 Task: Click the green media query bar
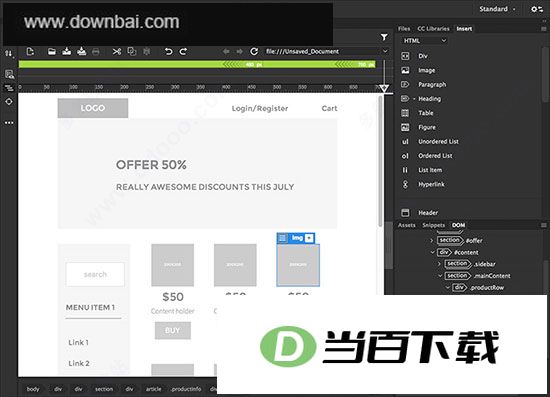coord(197,64)
